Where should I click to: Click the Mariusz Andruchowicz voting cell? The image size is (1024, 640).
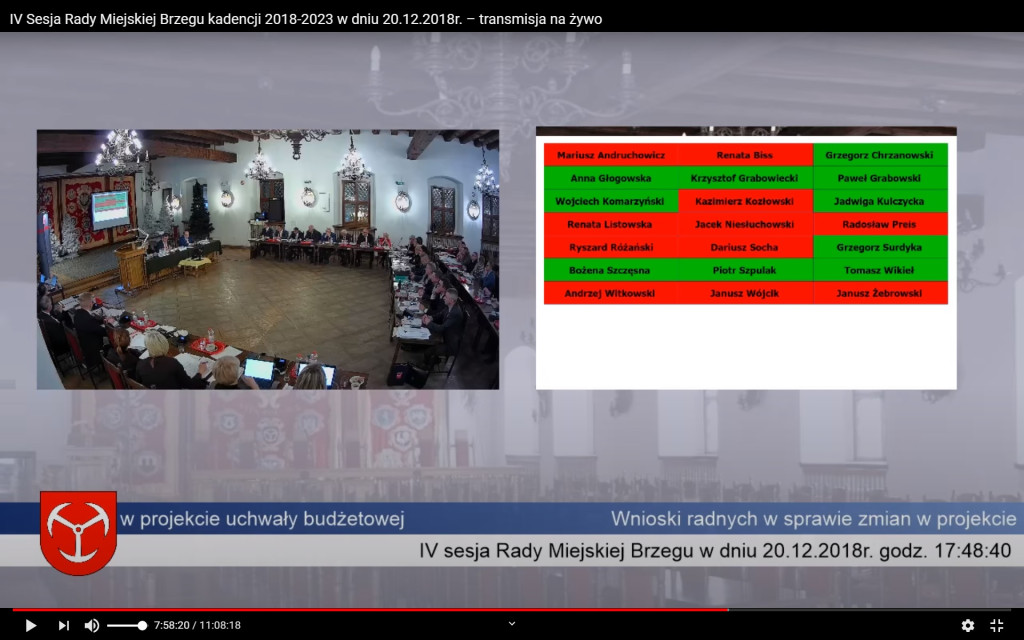[x=612, y=155]
